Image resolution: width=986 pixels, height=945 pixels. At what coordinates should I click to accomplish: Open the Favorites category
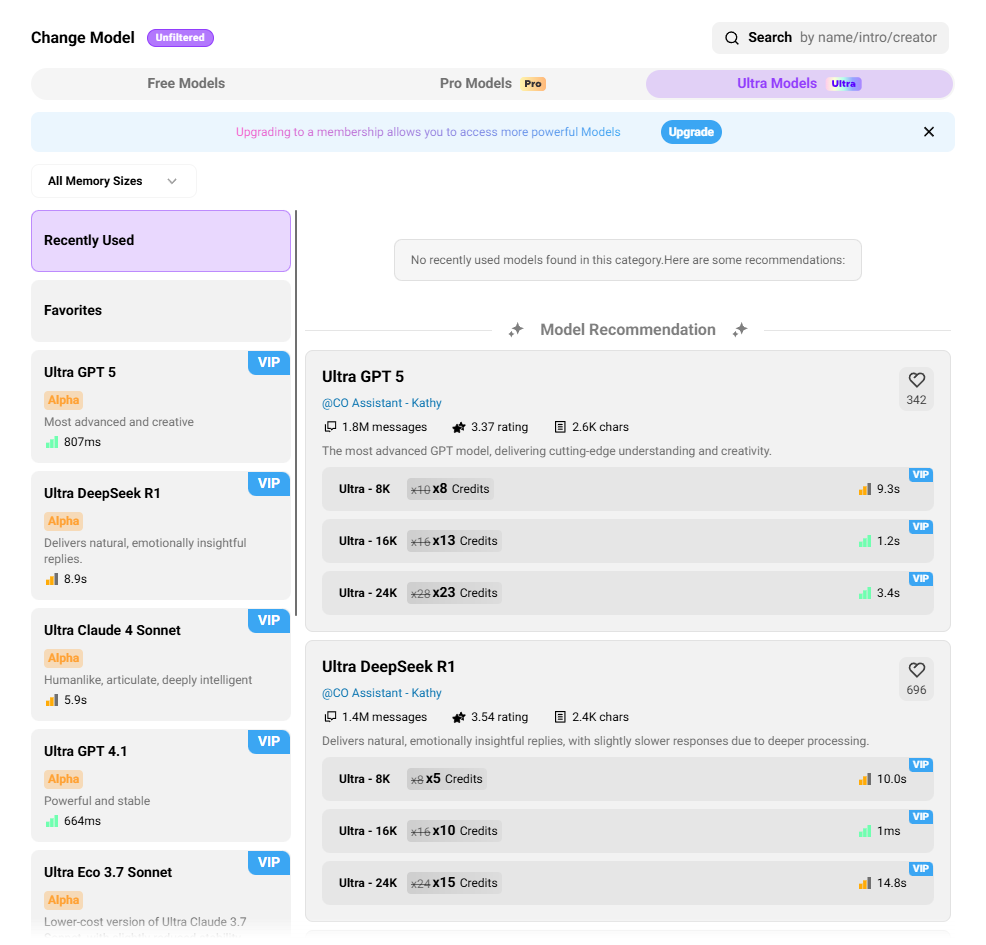click(x=161, y=311)
